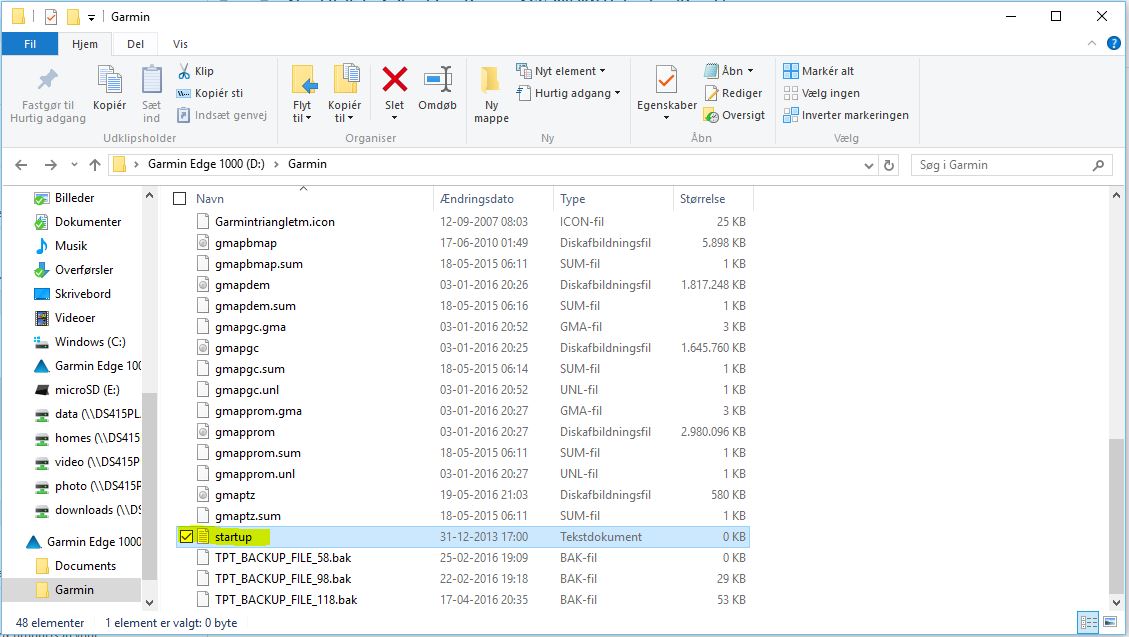This screenshot has width=1129, height=637.
Task: Open recent locations dropdown next to Forward
Action: click(74, 165)
